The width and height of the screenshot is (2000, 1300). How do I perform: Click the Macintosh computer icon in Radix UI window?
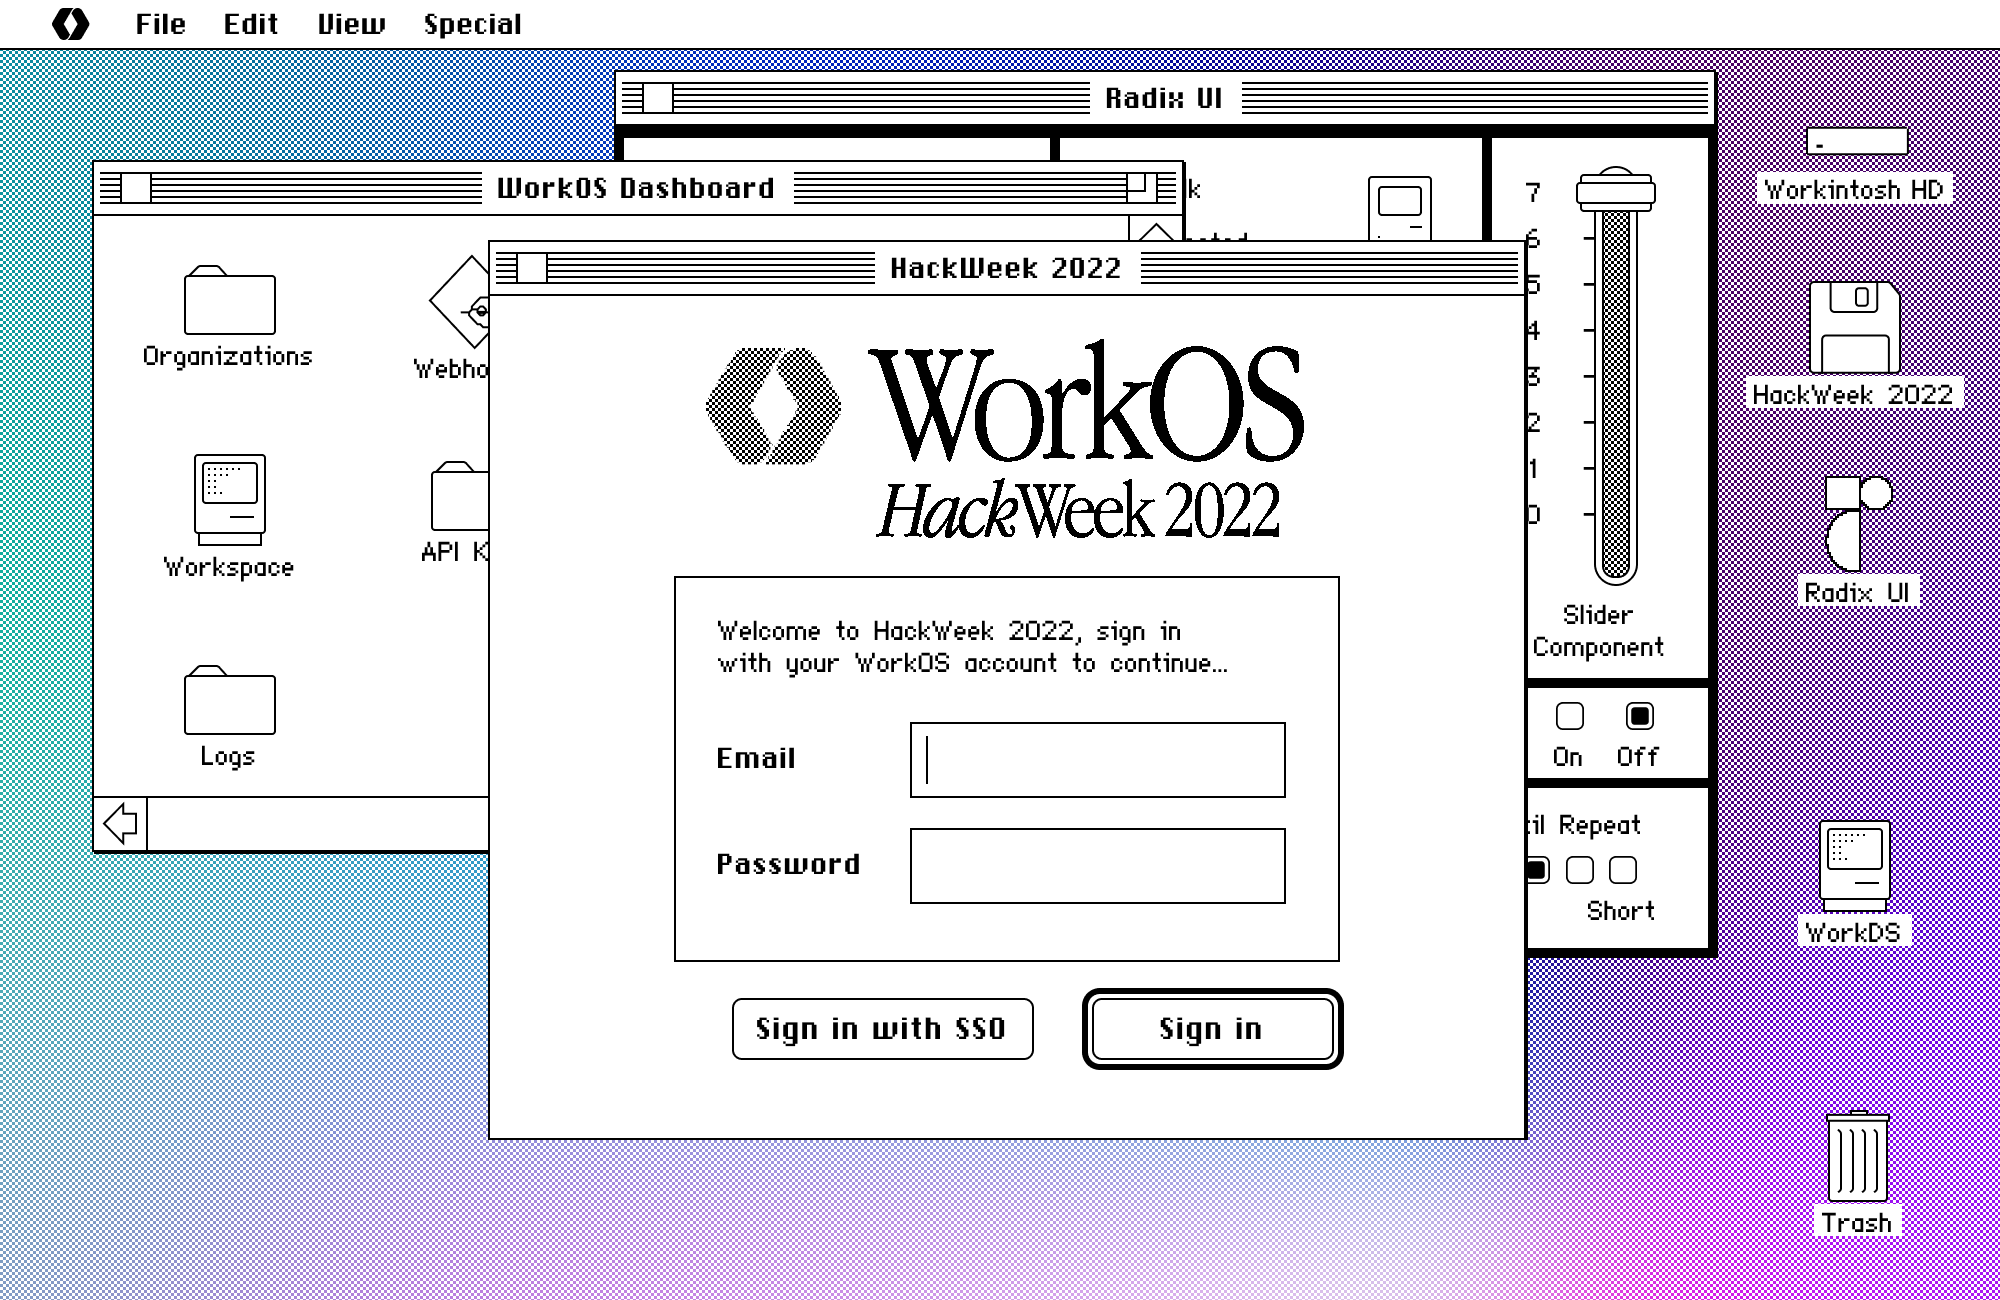point(1400,208)
